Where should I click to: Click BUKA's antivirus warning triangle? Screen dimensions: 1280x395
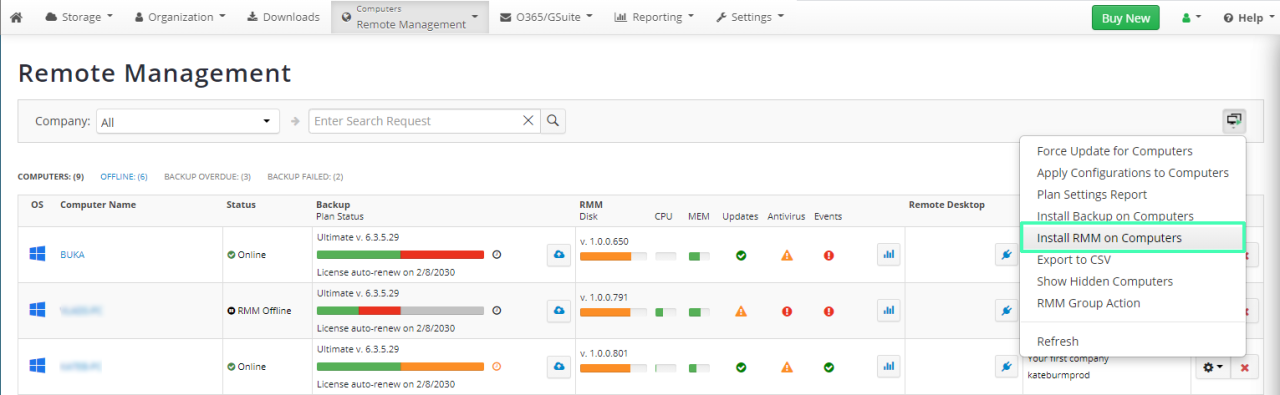787,255
